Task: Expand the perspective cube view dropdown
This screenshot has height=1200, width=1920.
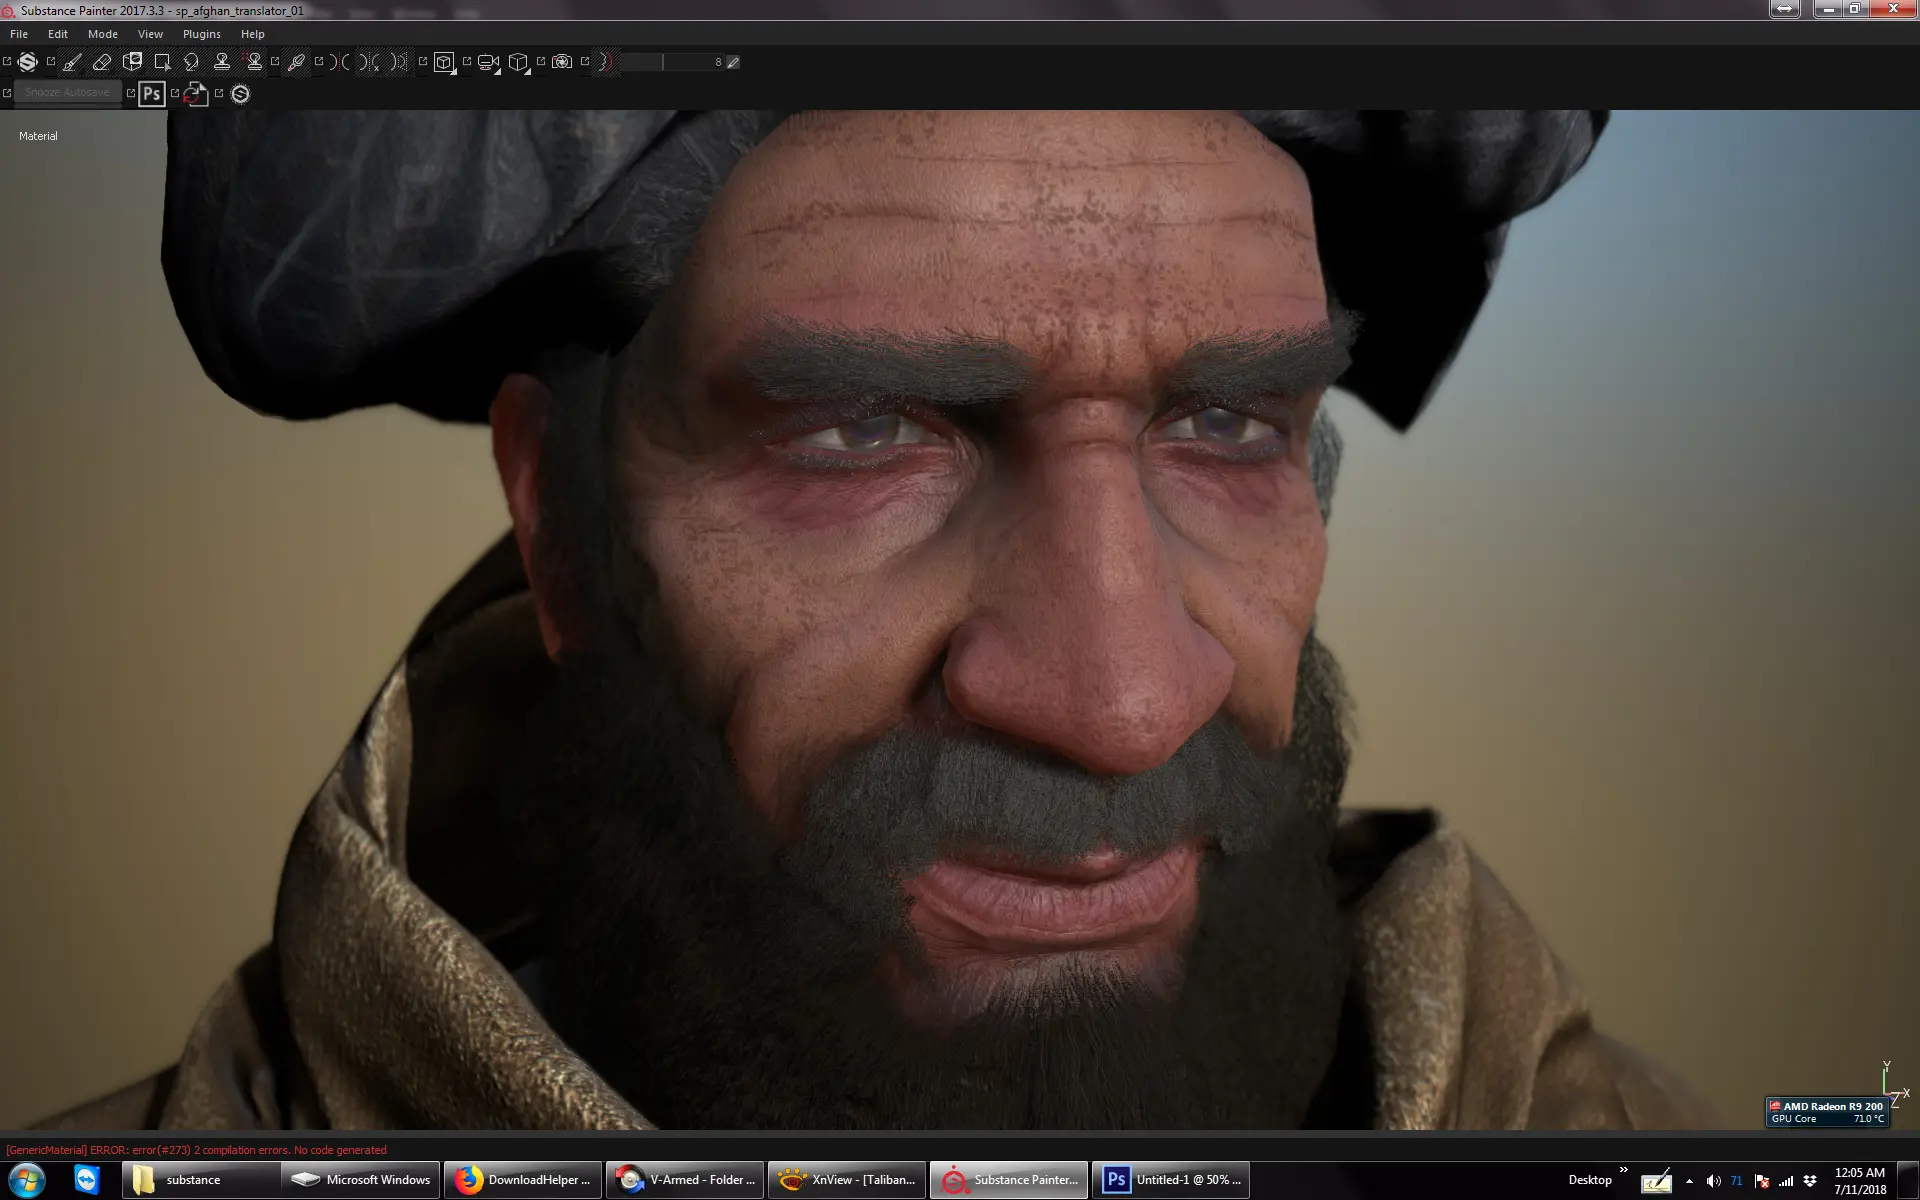Action: click(x=527, y=72)
